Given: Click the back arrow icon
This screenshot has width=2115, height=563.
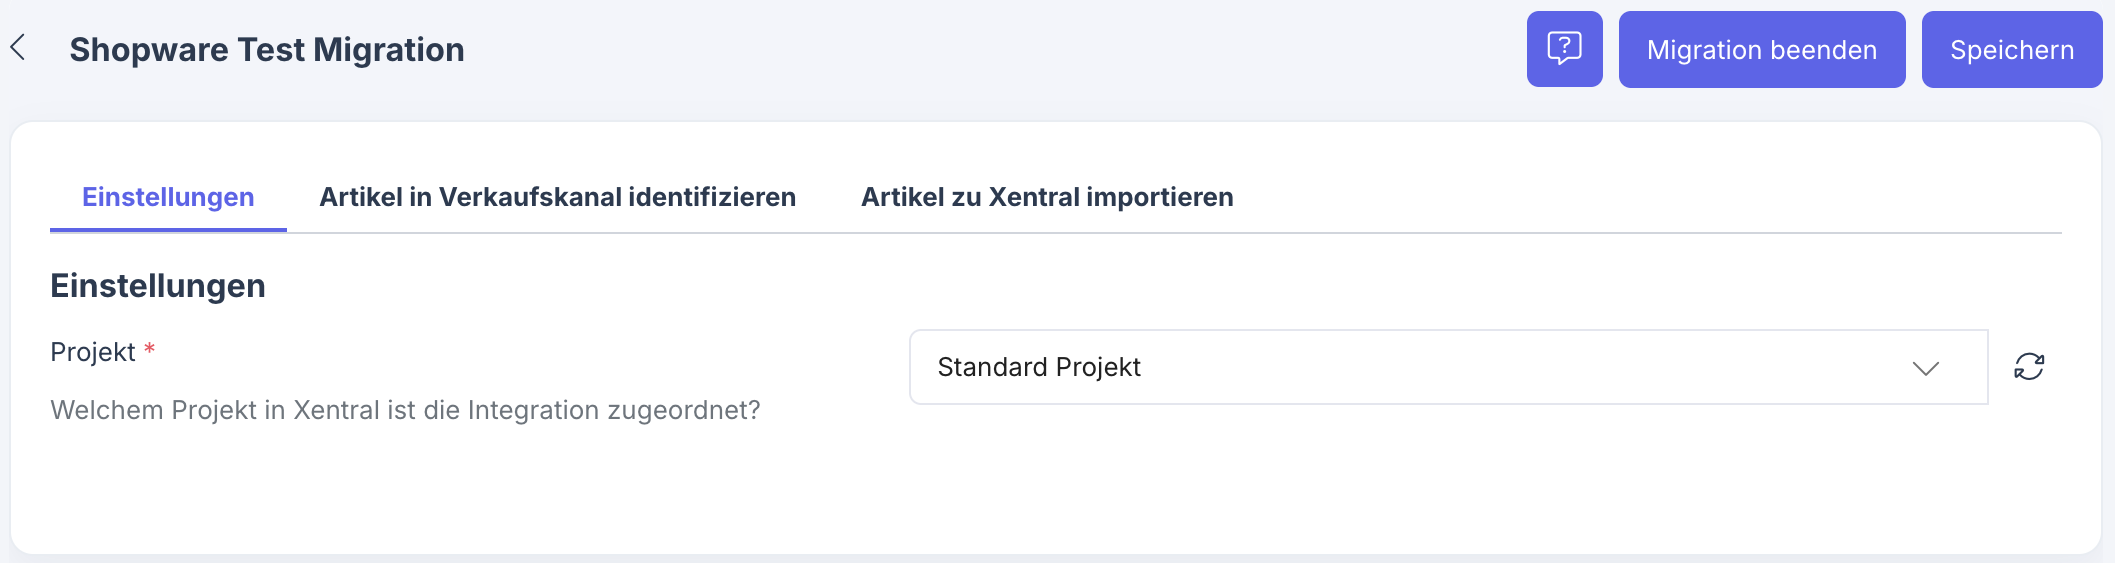Looking at the screenshot, I should pyautogui.click(x=18, y=47).
